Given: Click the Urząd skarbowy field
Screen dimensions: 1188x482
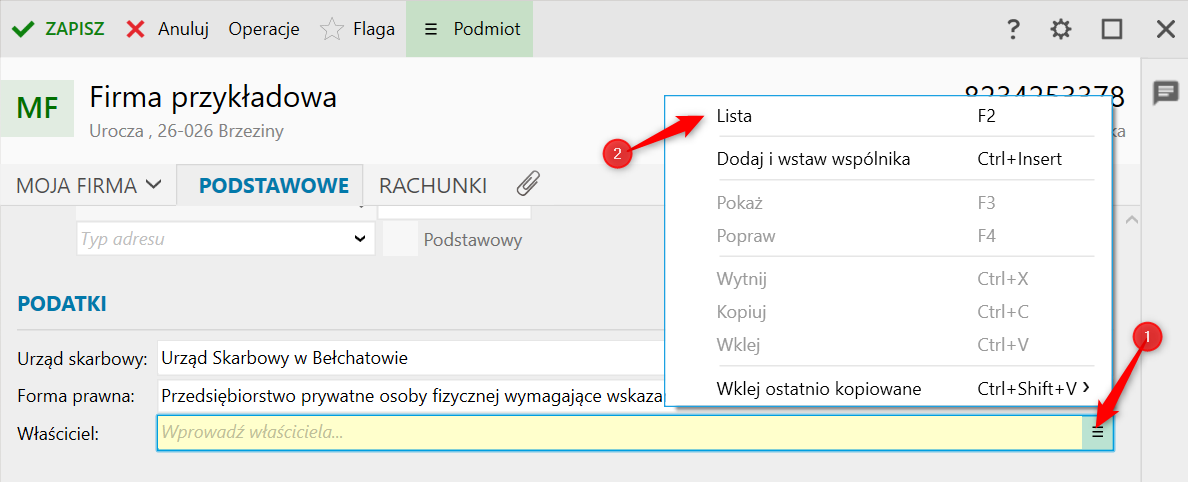Looking at the screenshot, I should [x=411, y=358].
